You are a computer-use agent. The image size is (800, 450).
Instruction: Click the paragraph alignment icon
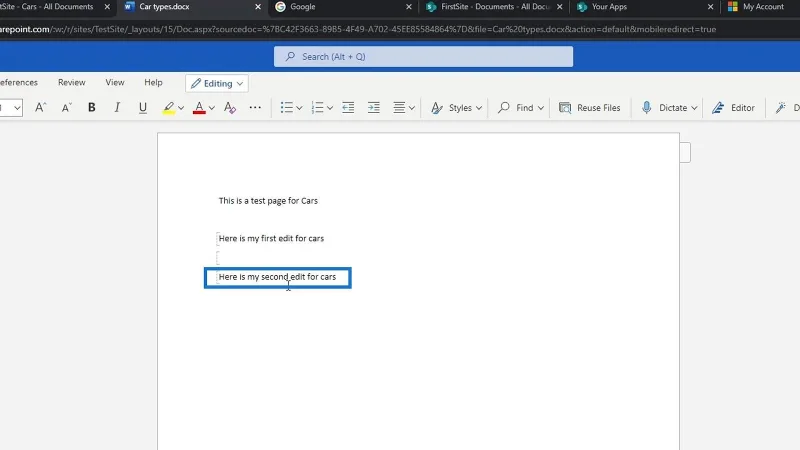(x=399, y=108)
